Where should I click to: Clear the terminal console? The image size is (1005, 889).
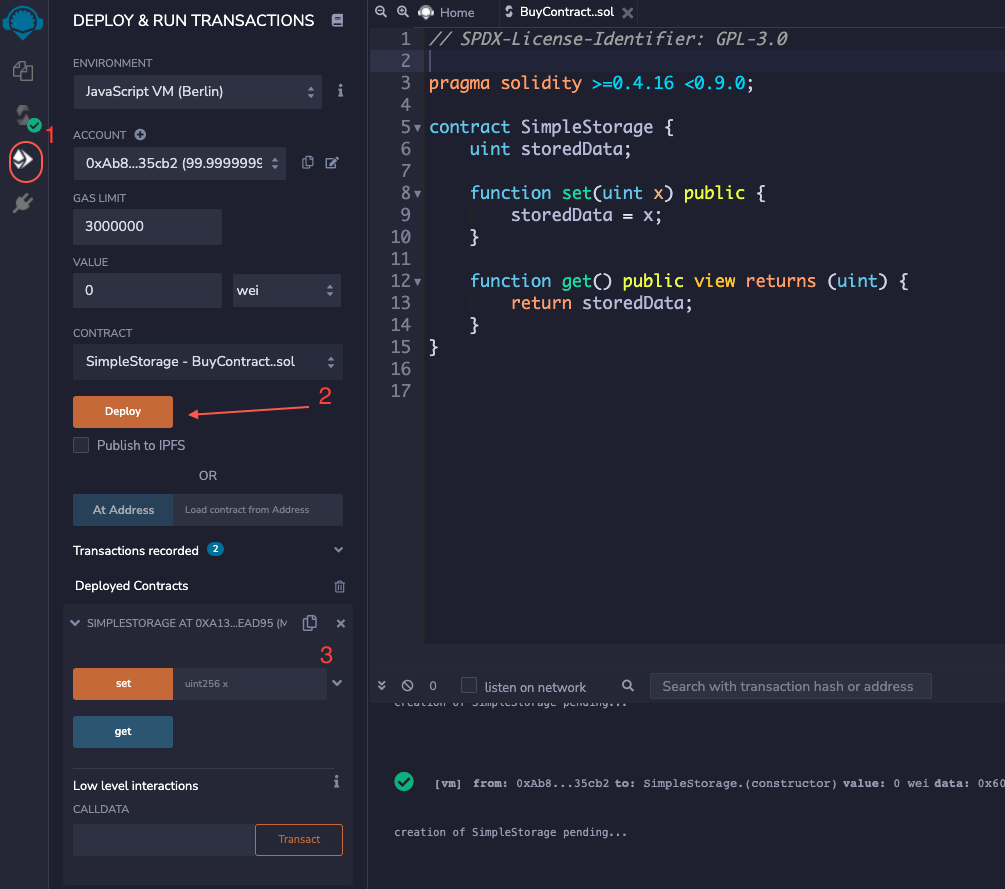point(407,686)
